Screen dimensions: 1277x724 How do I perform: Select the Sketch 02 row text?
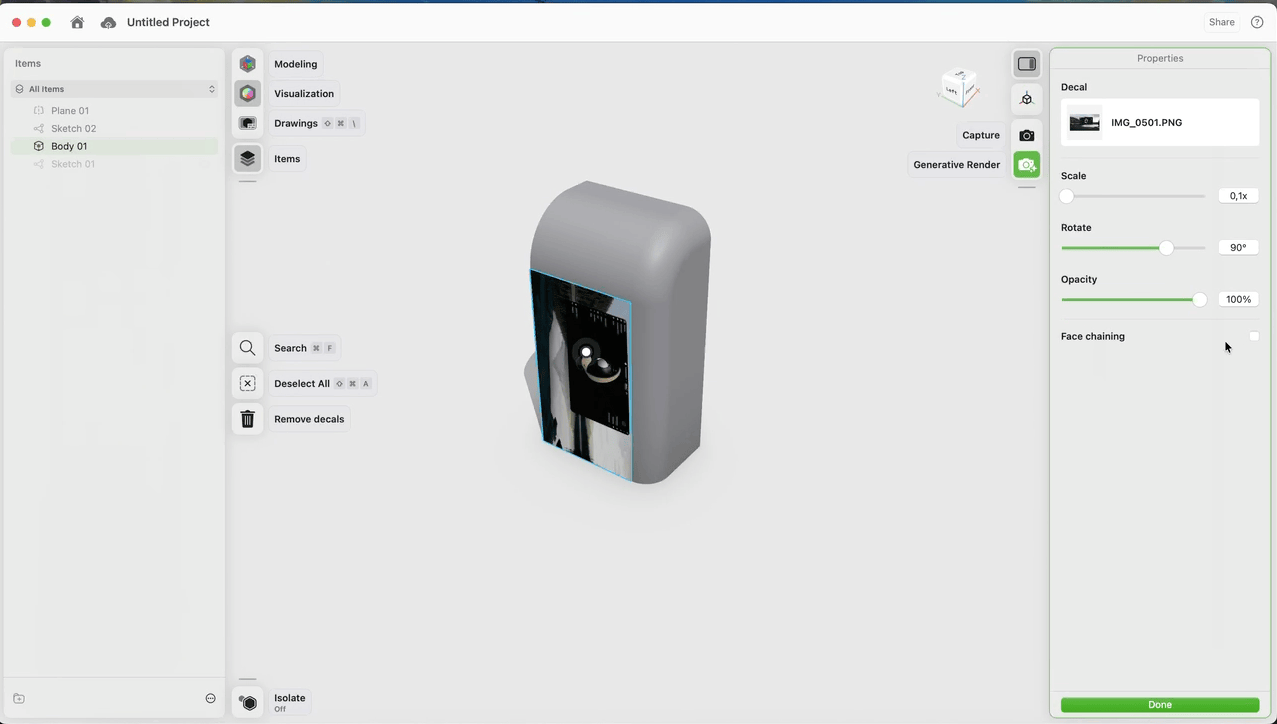pos(74,129)
